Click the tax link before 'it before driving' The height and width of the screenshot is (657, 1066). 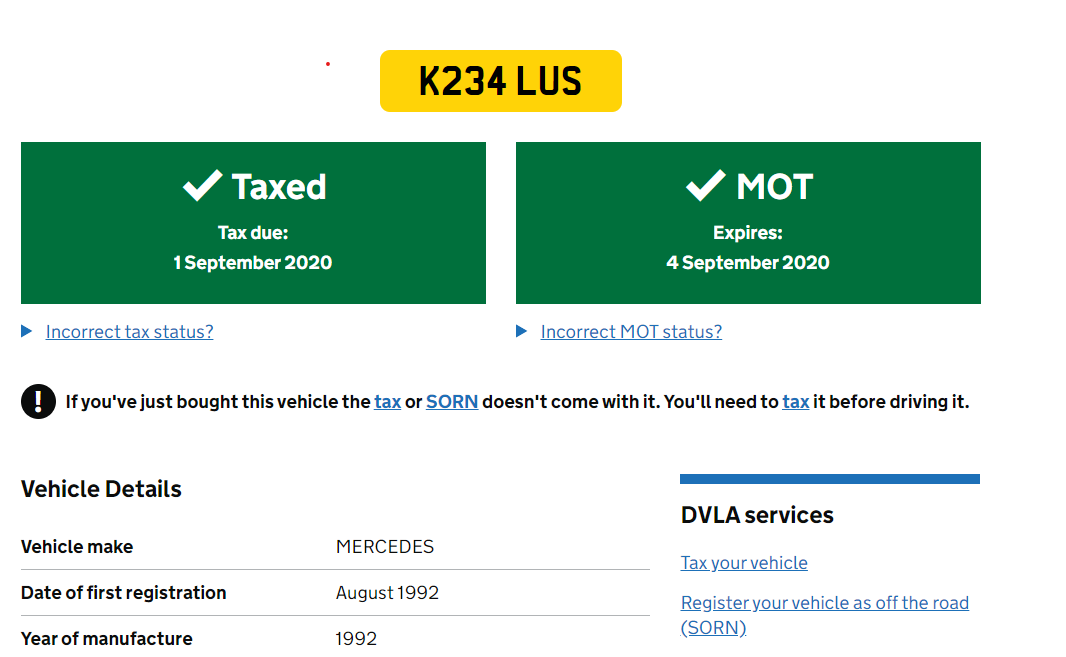(x=795, y=402)
